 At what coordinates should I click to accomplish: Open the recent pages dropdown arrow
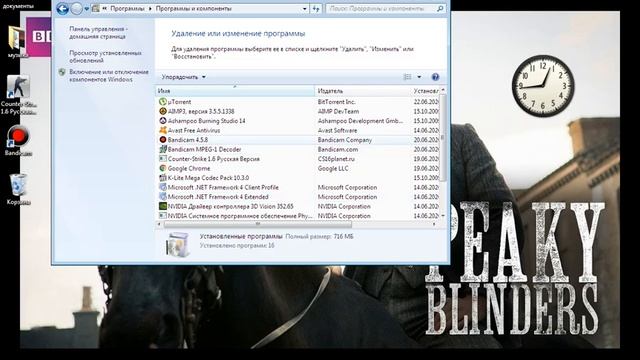point(87,9)
